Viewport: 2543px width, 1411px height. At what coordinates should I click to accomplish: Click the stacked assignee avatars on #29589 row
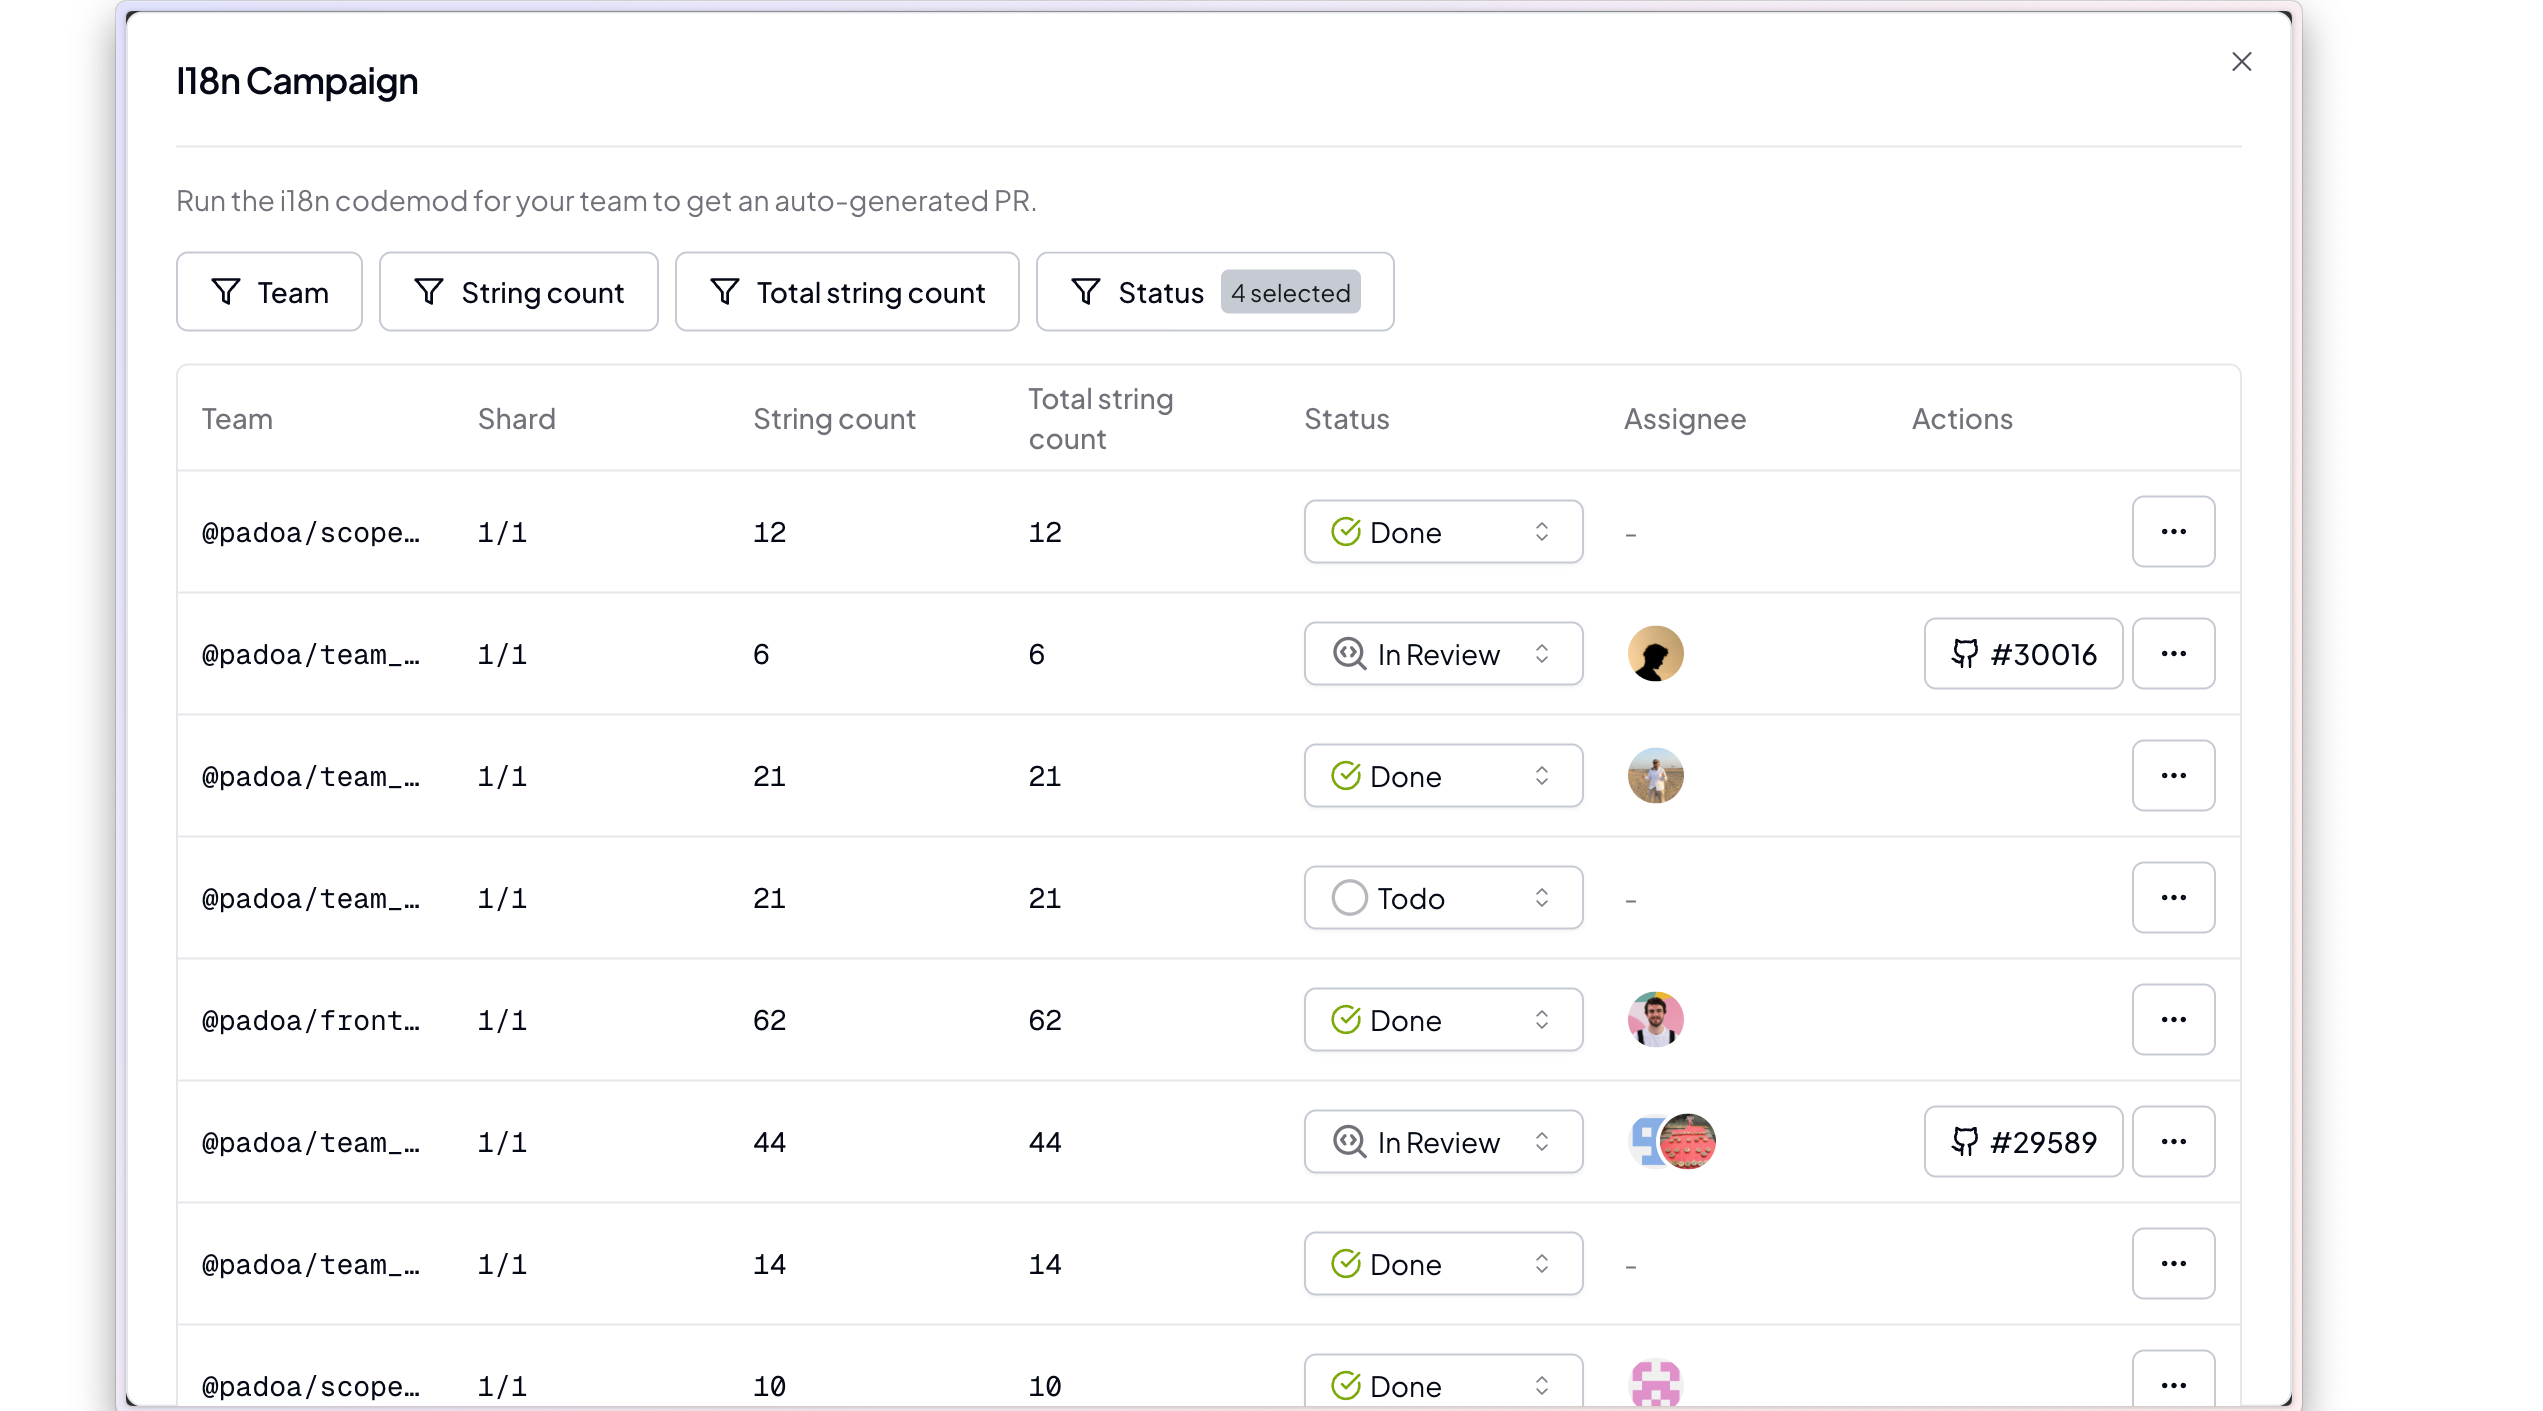pos(1672,1142)
